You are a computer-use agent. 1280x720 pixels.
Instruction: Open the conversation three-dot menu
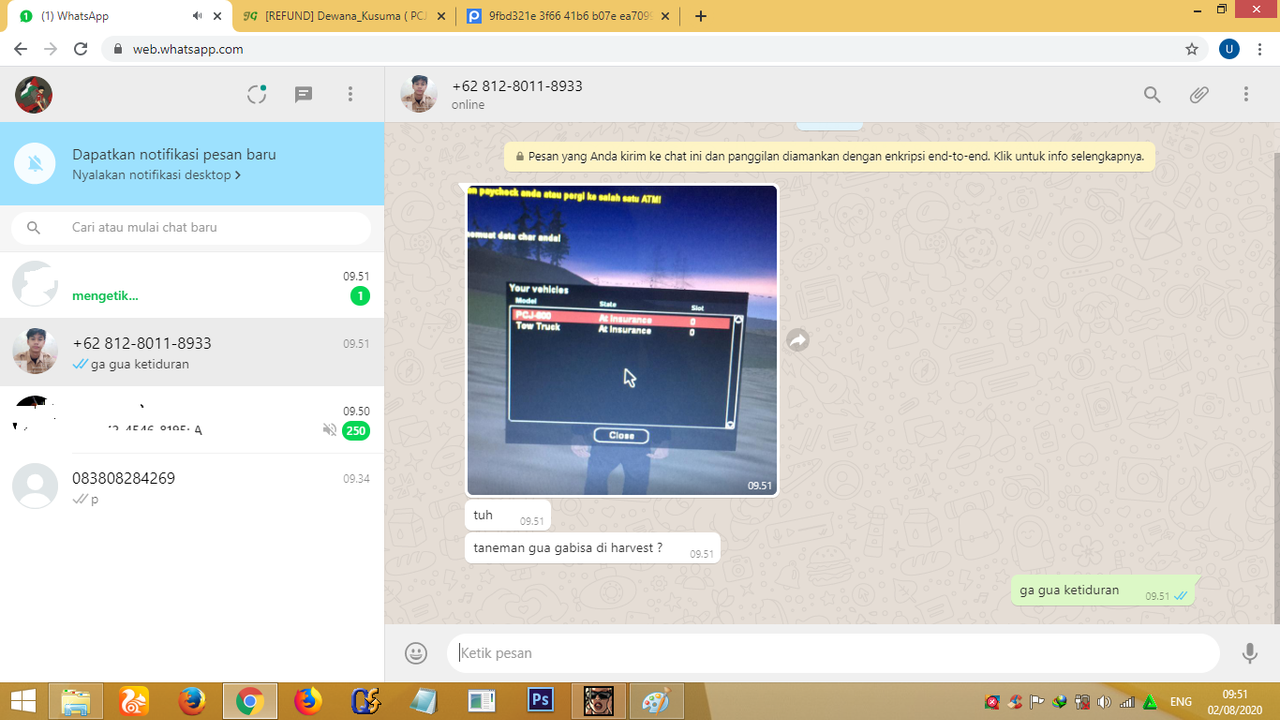click(1246, 94)
